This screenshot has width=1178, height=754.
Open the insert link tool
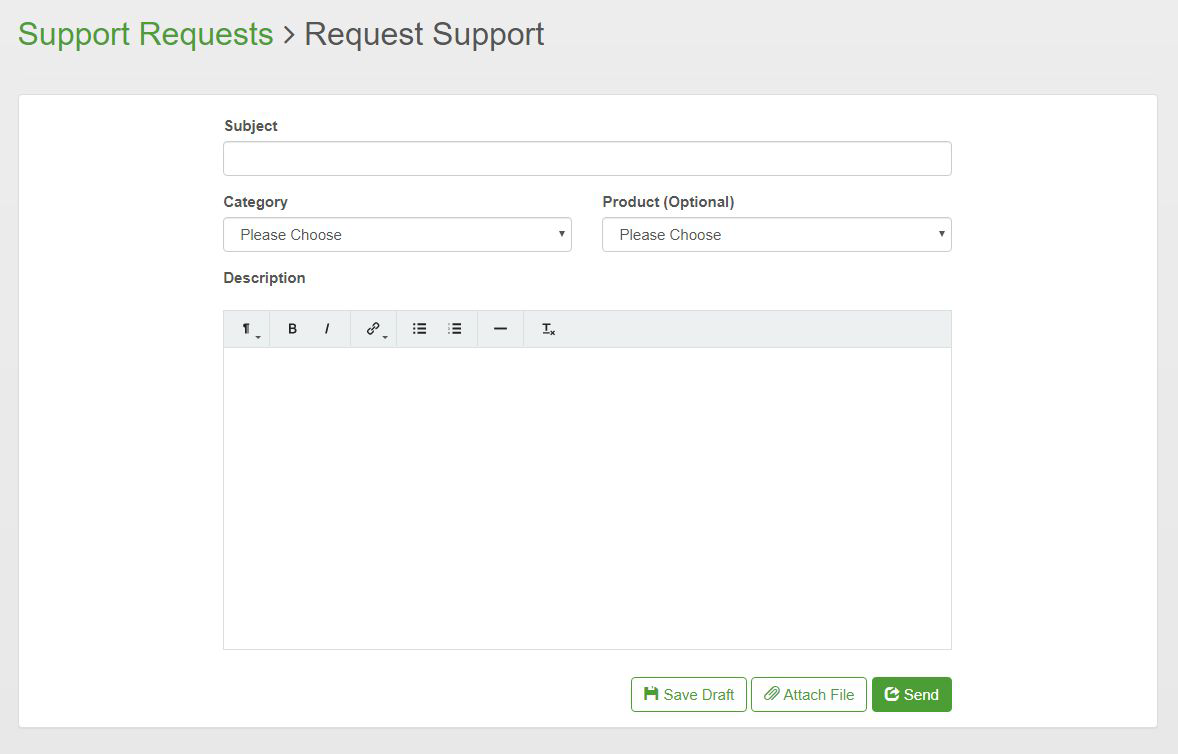pyautogui.click(x=374, y=329)
